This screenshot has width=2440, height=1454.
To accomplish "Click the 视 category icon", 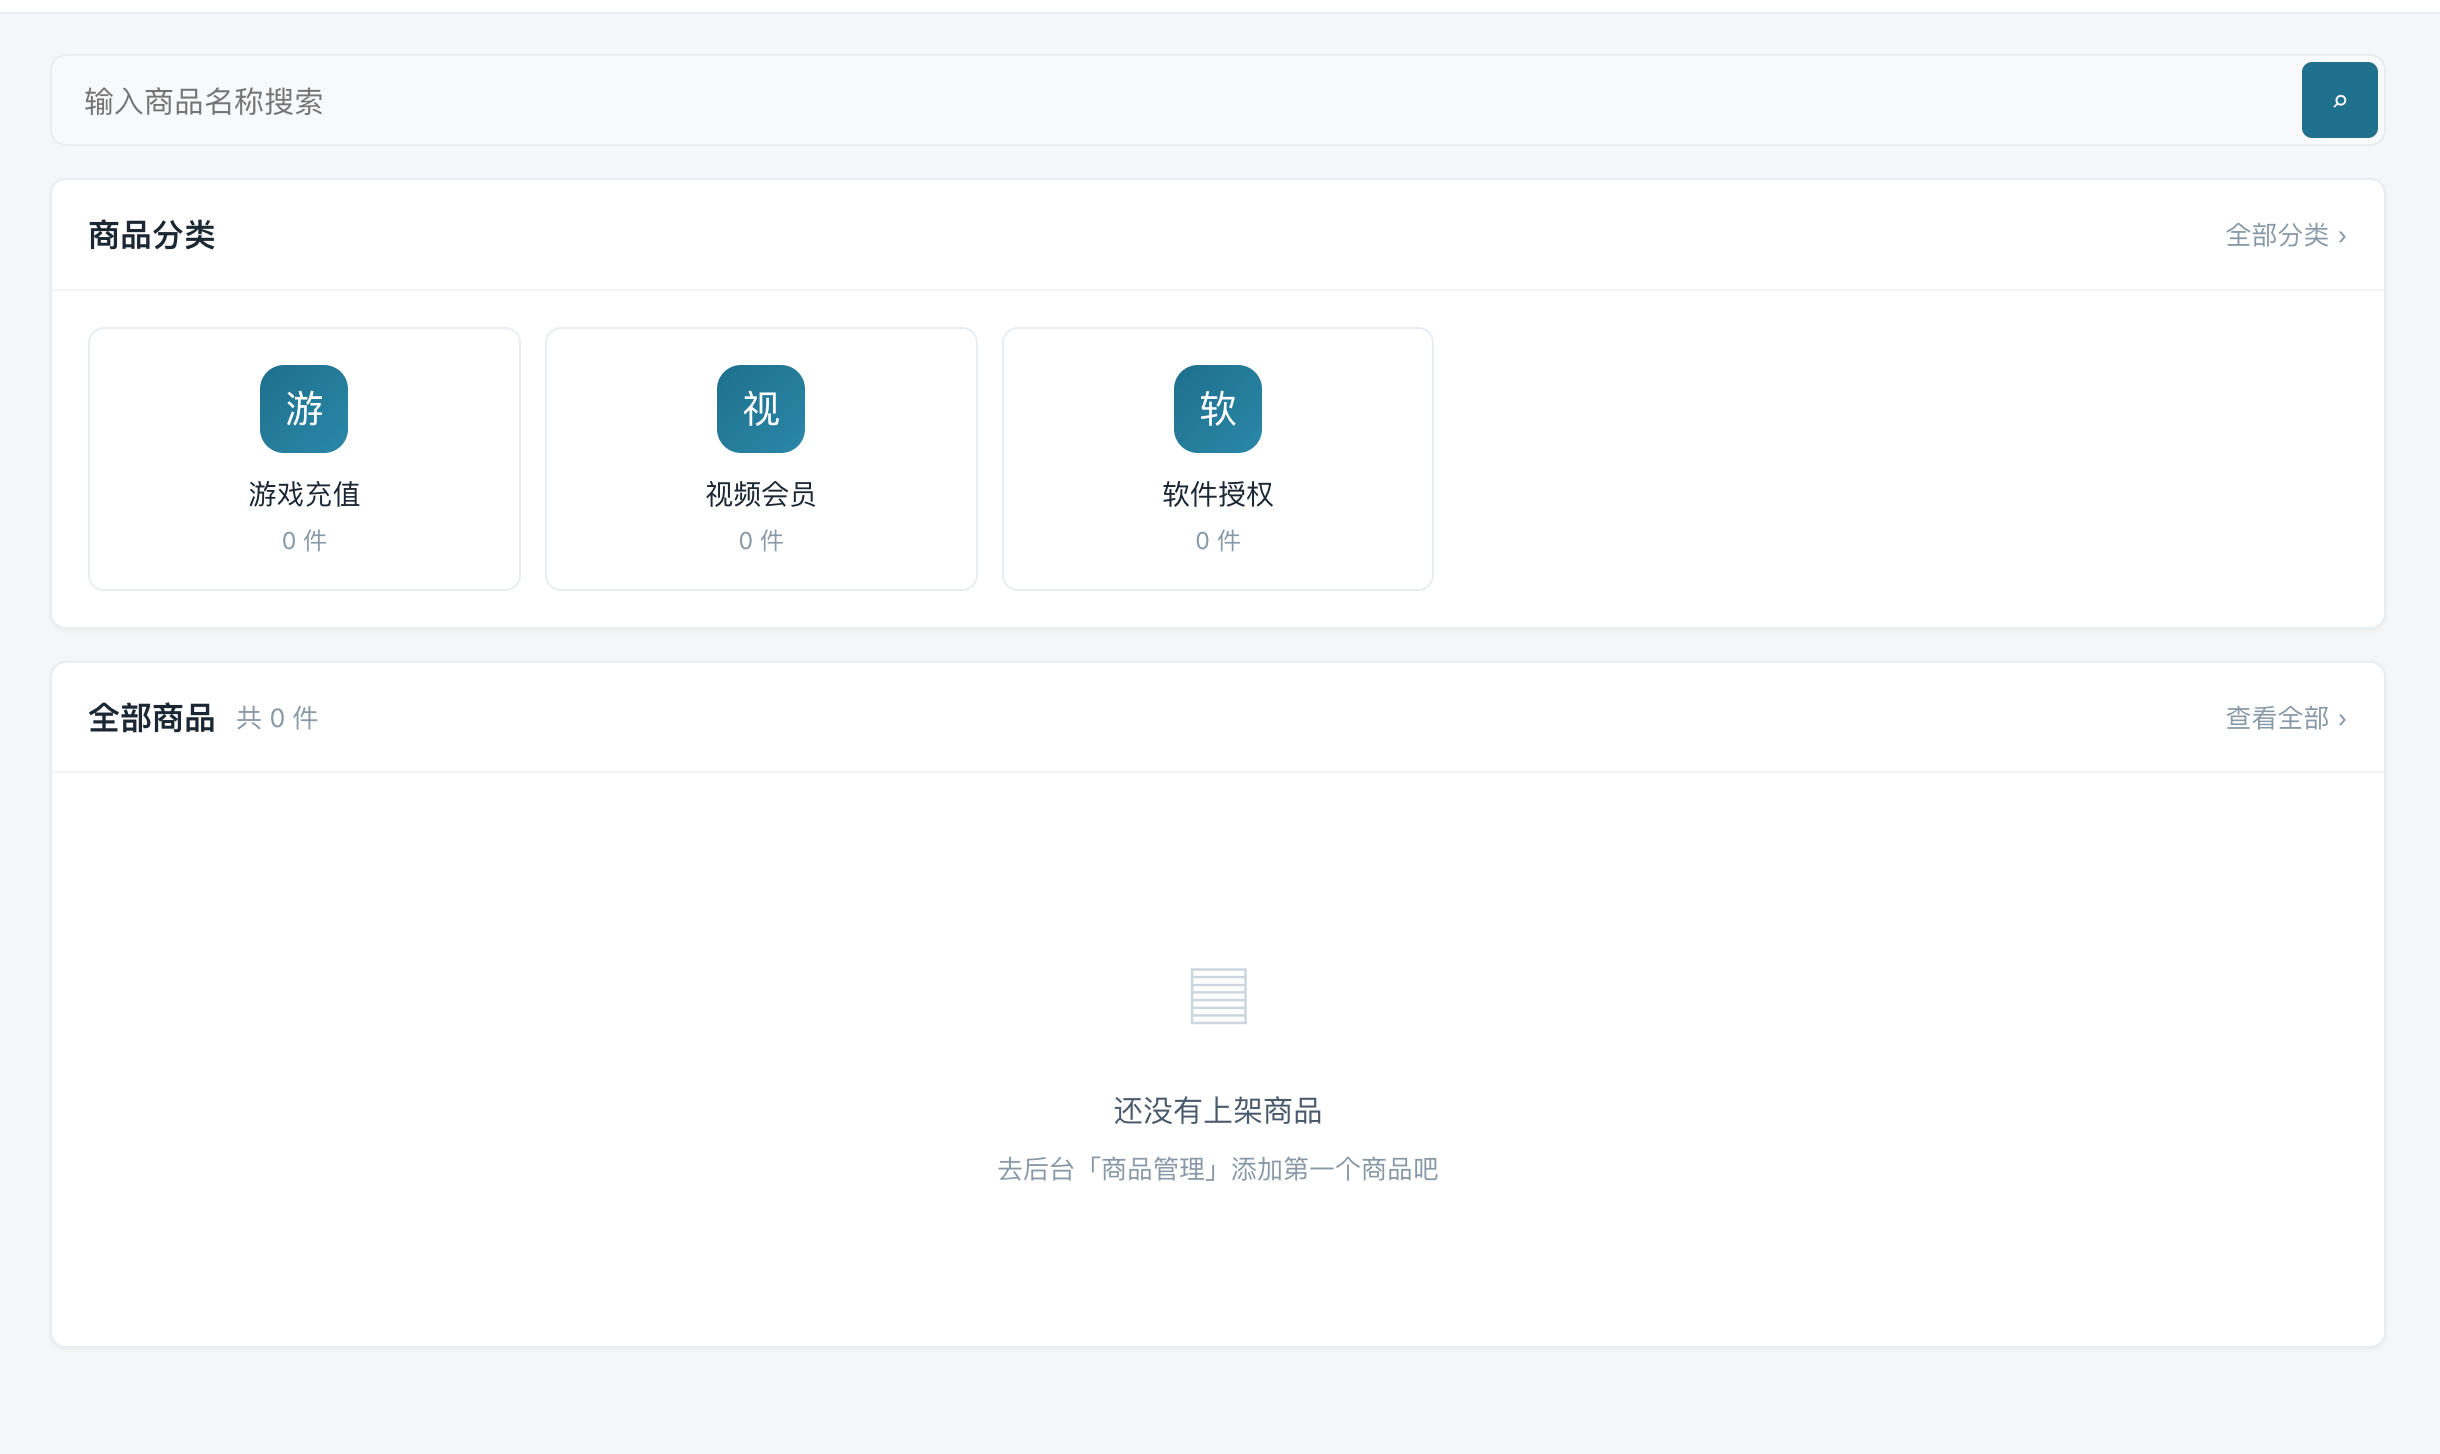I will point(761,409).
